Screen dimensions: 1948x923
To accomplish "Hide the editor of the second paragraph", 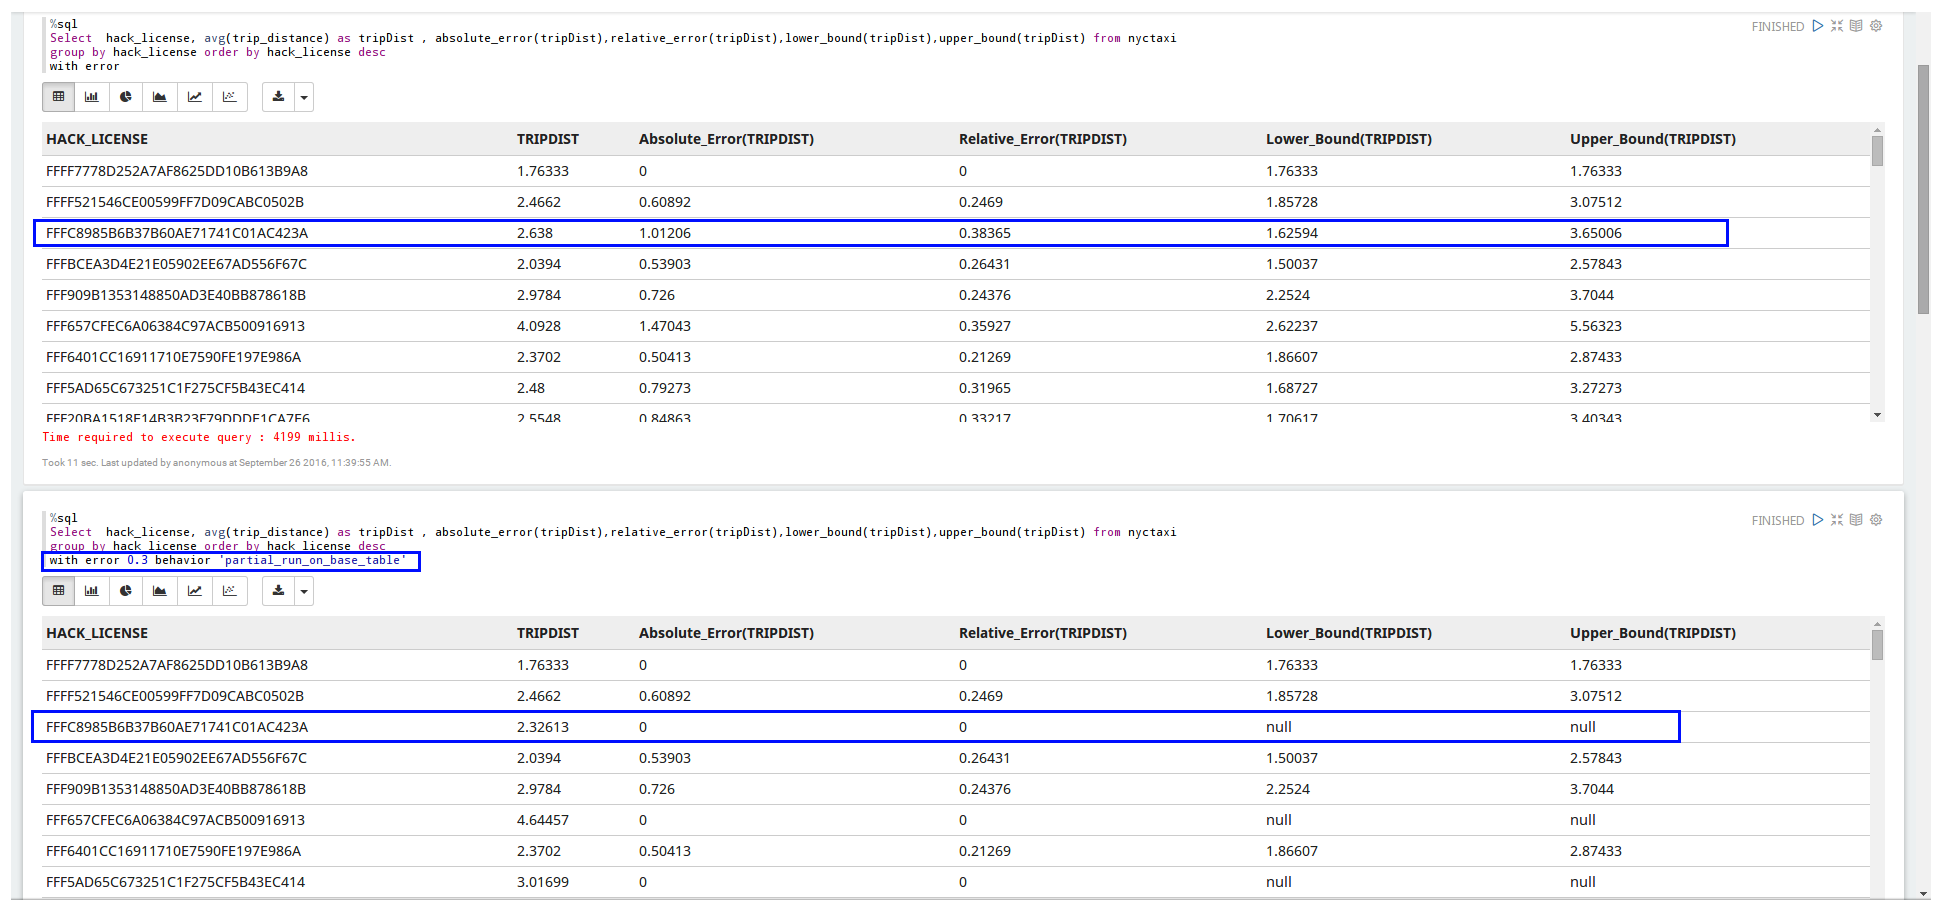I will point(1837,520).
